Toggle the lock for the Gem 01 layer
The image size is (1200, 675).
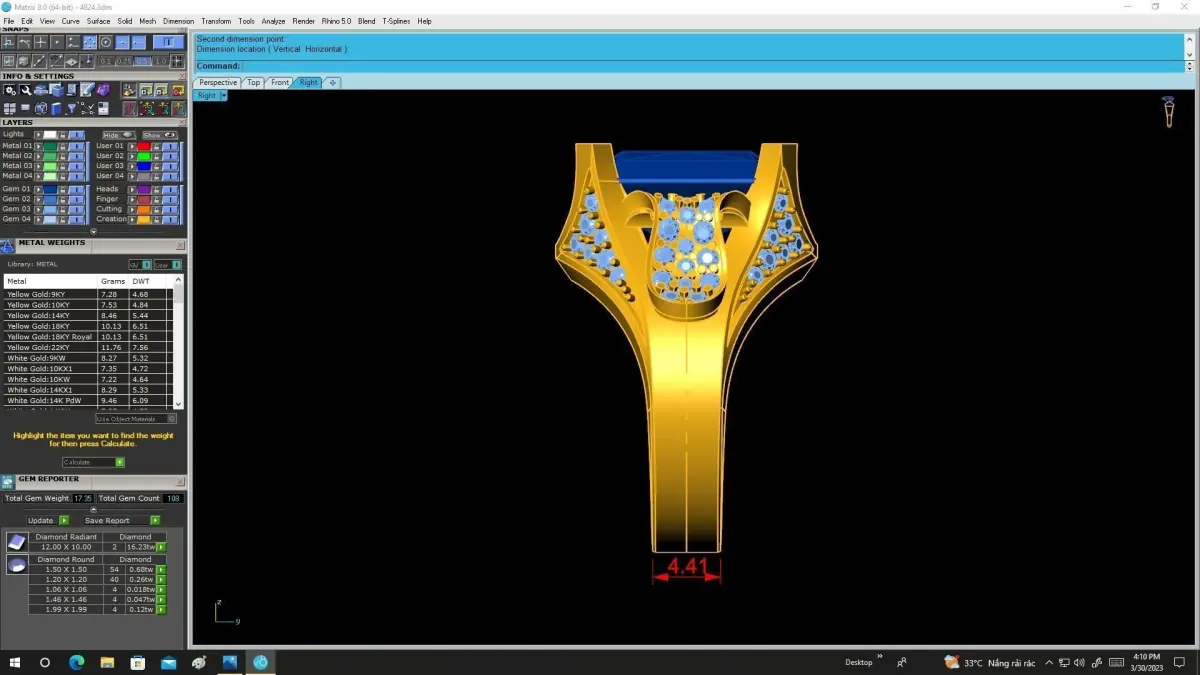[63, 189]
